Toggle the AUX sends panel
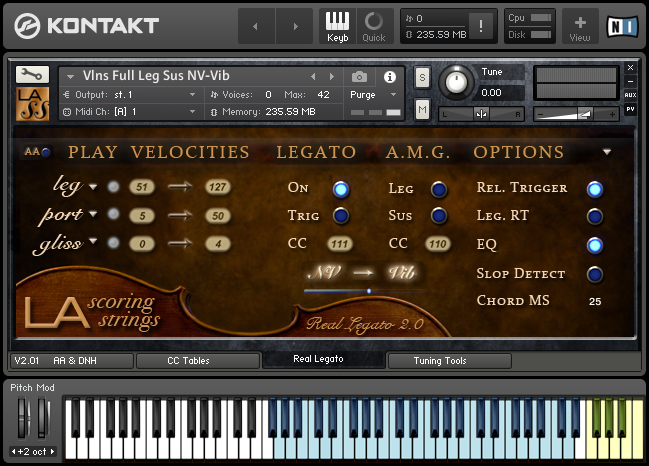This screenshot has width=649, height=466. [x=630, y=95]
